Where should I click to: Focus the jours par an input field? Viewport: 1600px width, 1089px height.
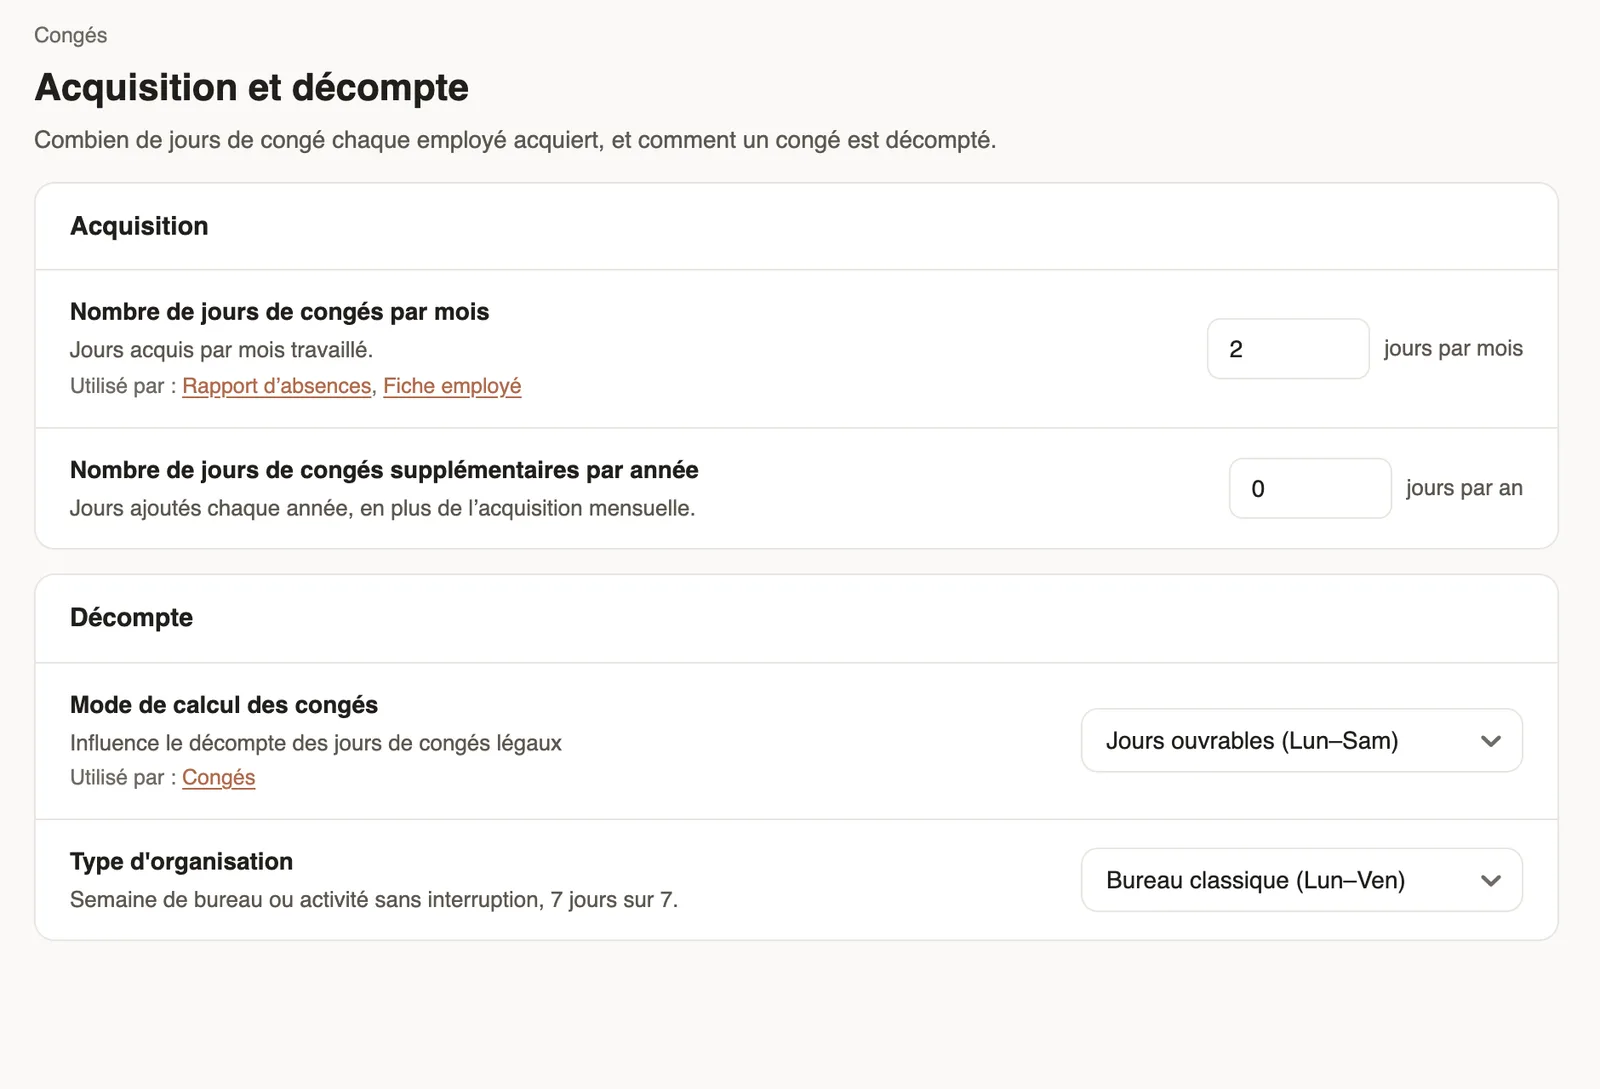tap(1310, 488)
